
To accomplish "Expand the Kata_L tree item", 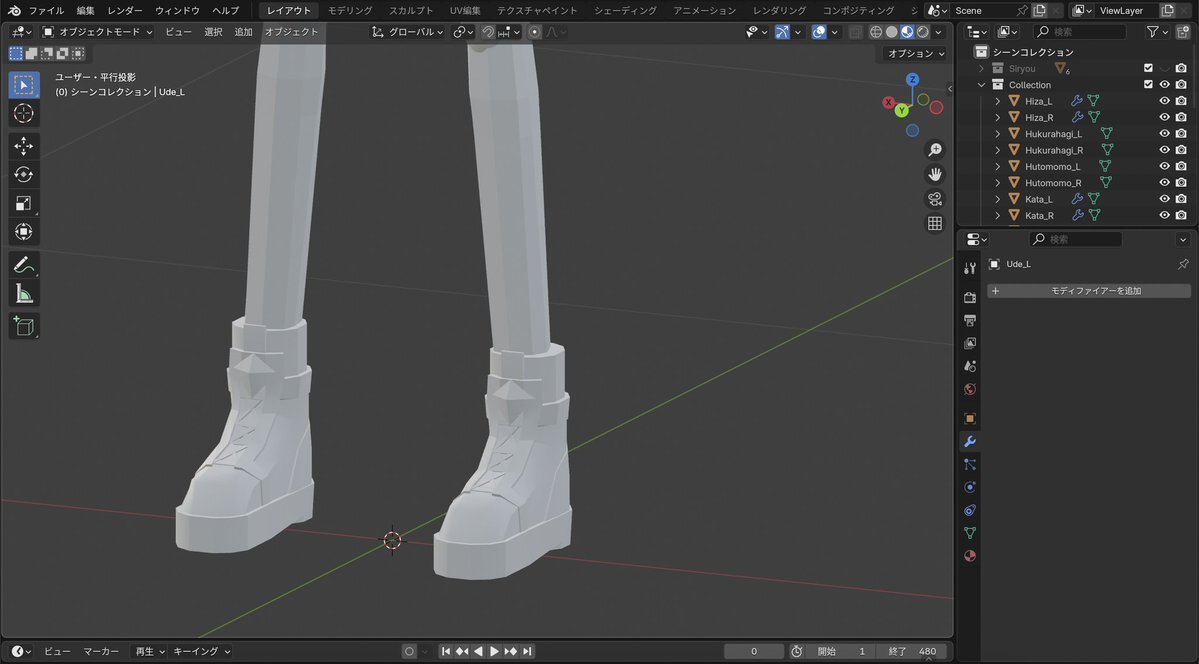I will (997, 199).
